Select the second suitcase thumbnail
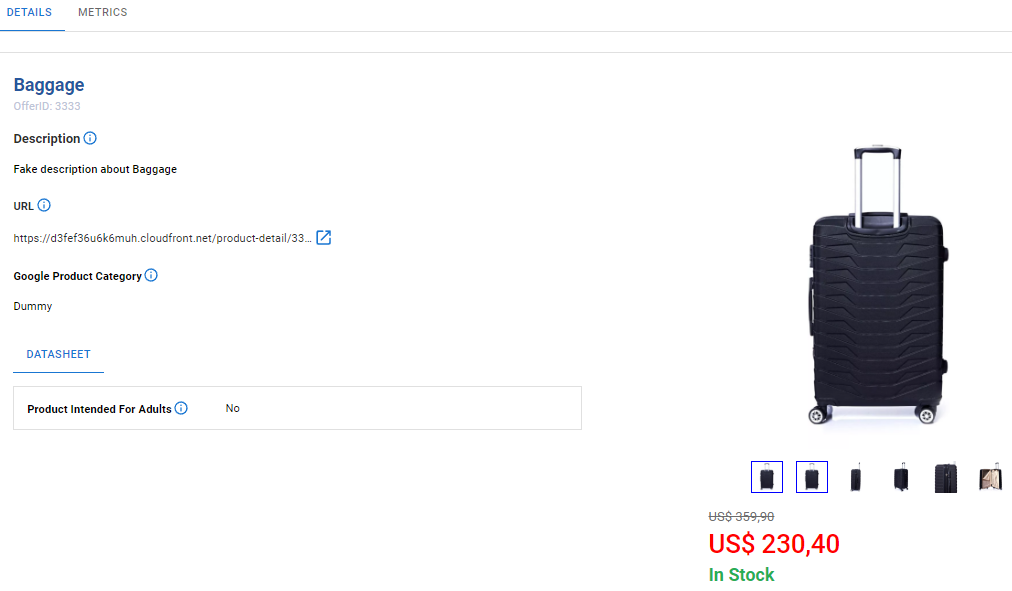The width and height of the screenshot is (1012, 591). (x=812, y=477)
